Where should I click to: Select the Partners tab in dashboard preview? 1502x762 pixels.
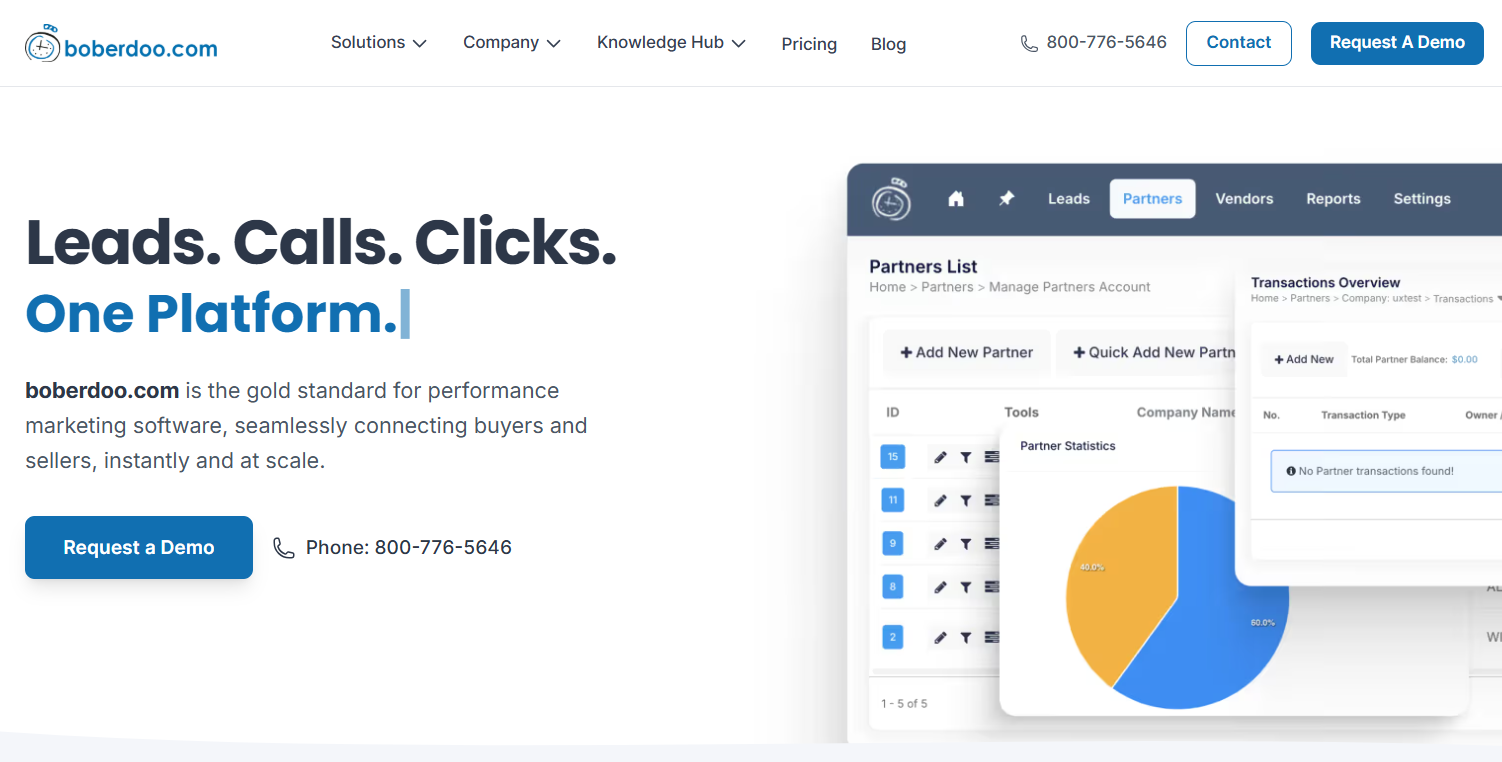click(x=1152, y=199)
